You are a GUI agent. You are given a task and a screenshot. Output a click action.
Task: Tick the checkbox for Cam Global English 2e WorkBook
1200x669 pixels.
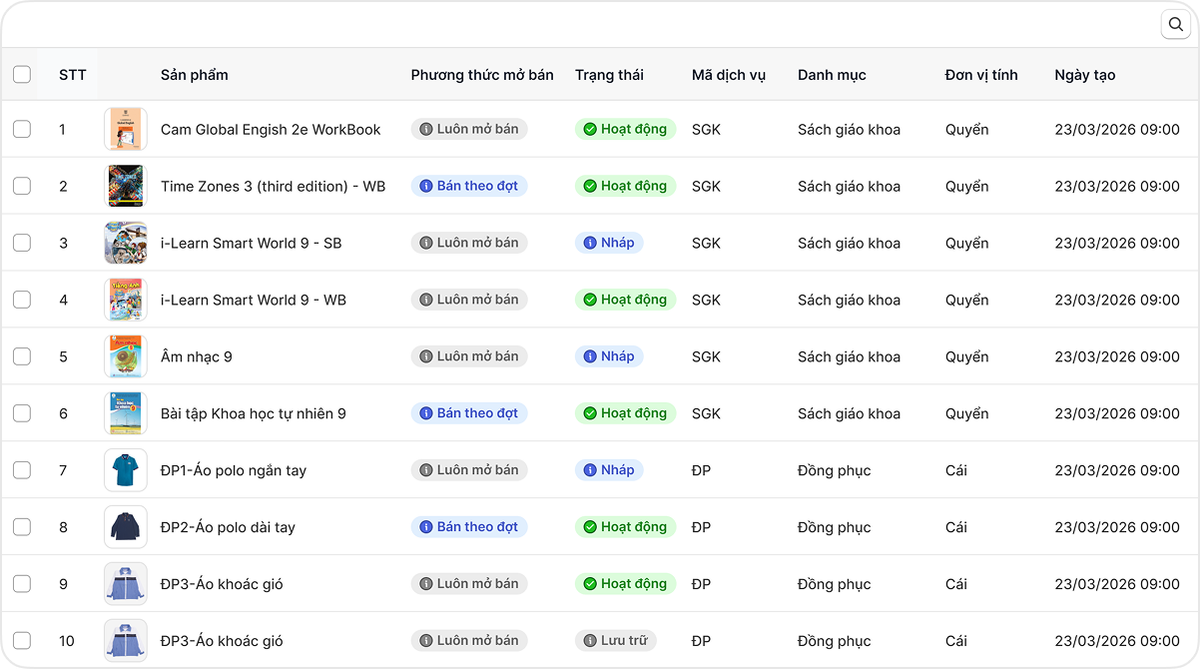[22, 129]
